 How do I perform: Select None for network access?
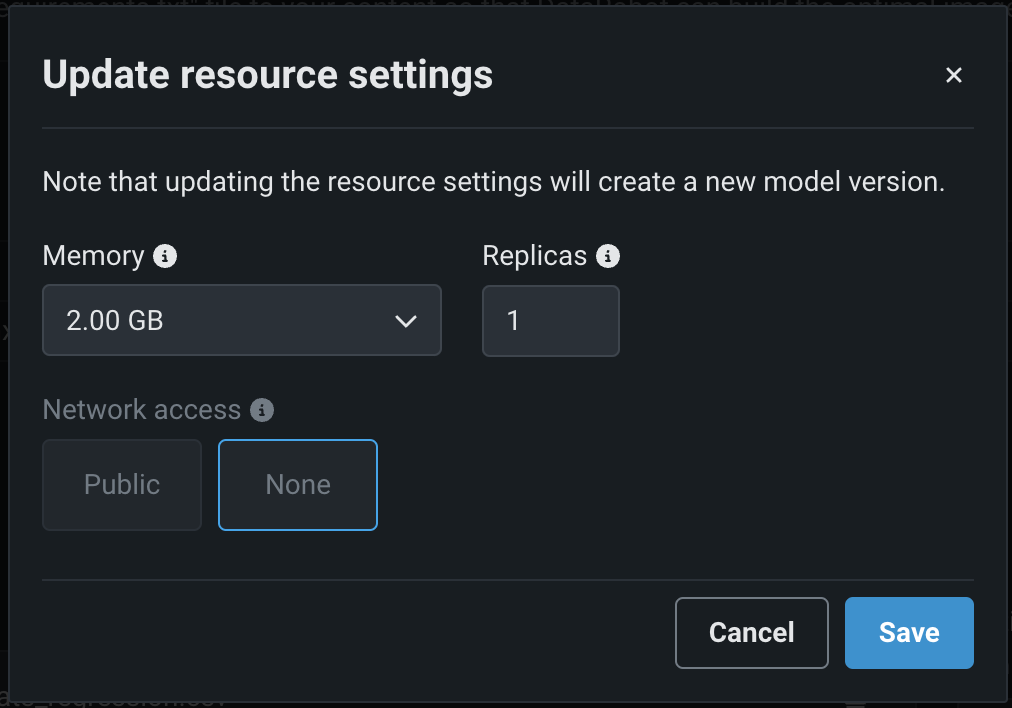(298, 485)
